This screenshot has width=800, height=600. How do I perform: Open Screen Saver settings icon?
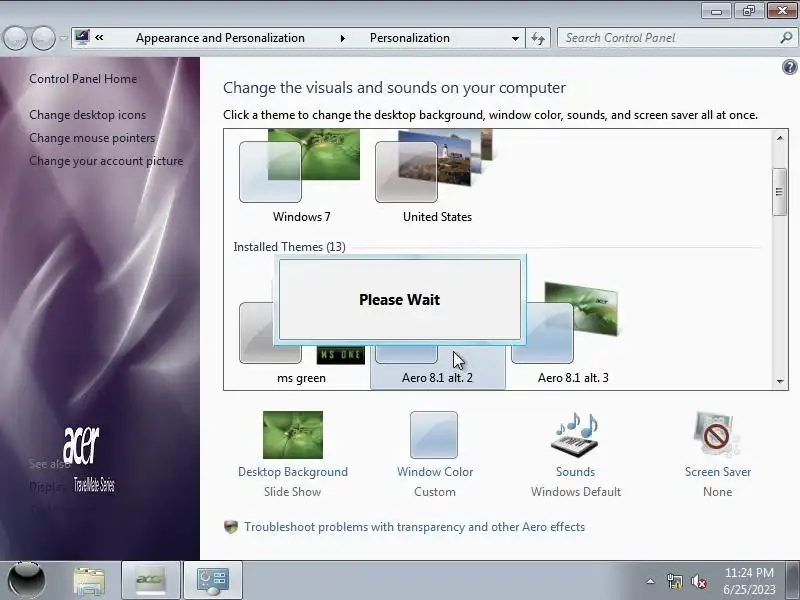(x=717, y=435)
